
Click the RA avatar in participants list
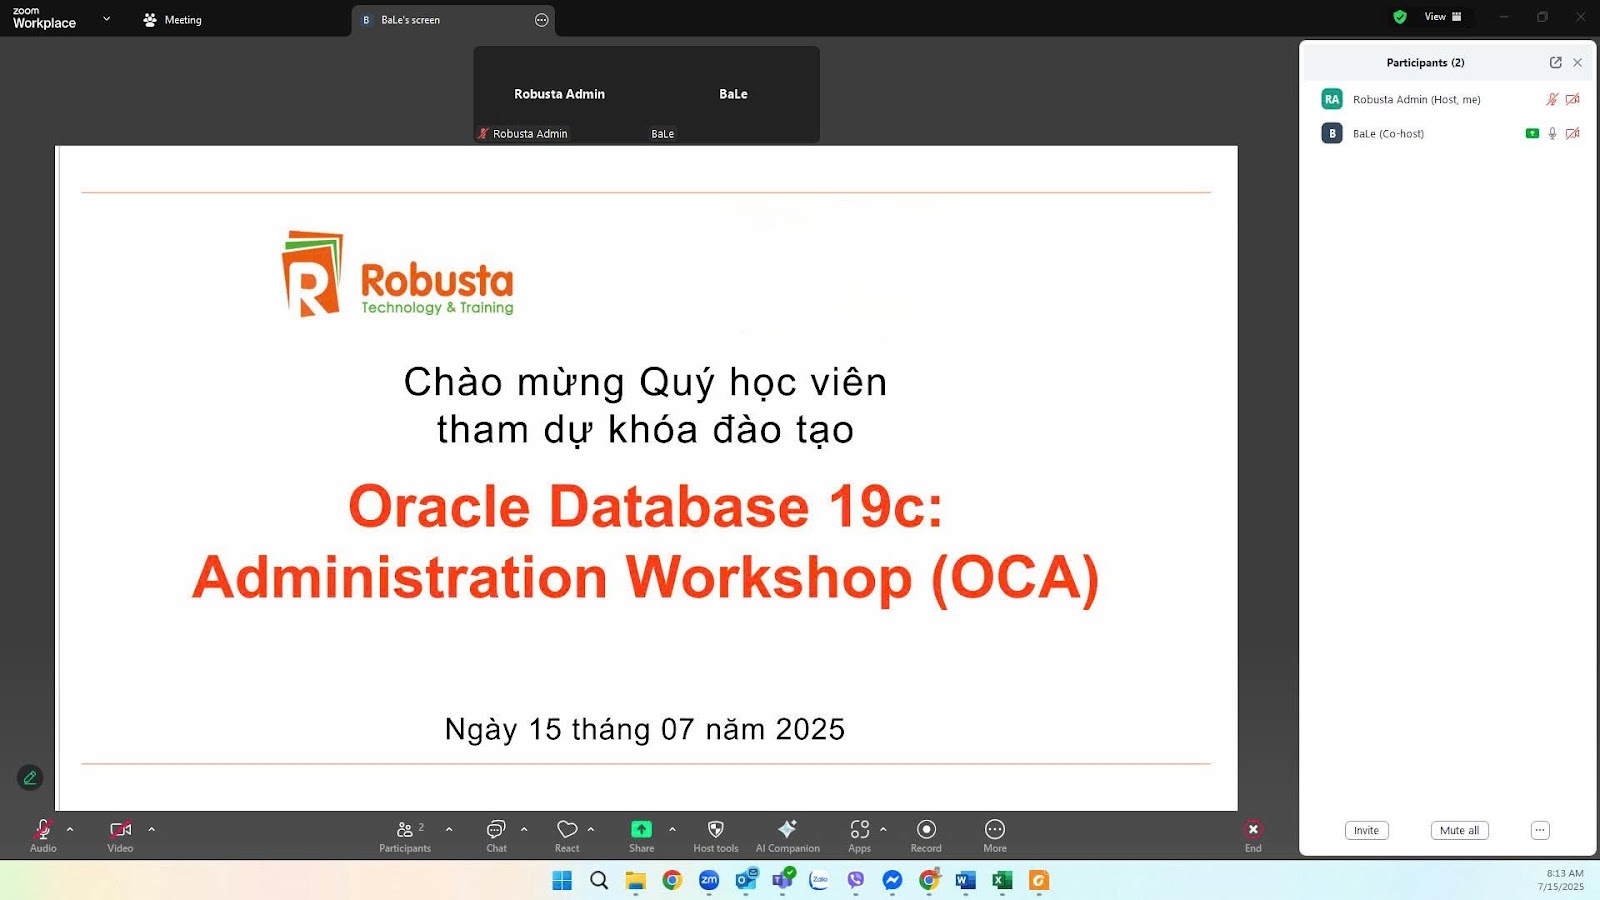pyautogui.click(x=1332, y=99)
